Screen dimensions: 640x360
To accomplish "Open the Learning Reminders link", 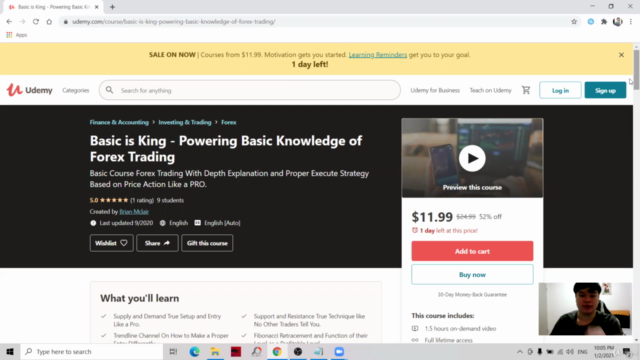I will point(378,55).
